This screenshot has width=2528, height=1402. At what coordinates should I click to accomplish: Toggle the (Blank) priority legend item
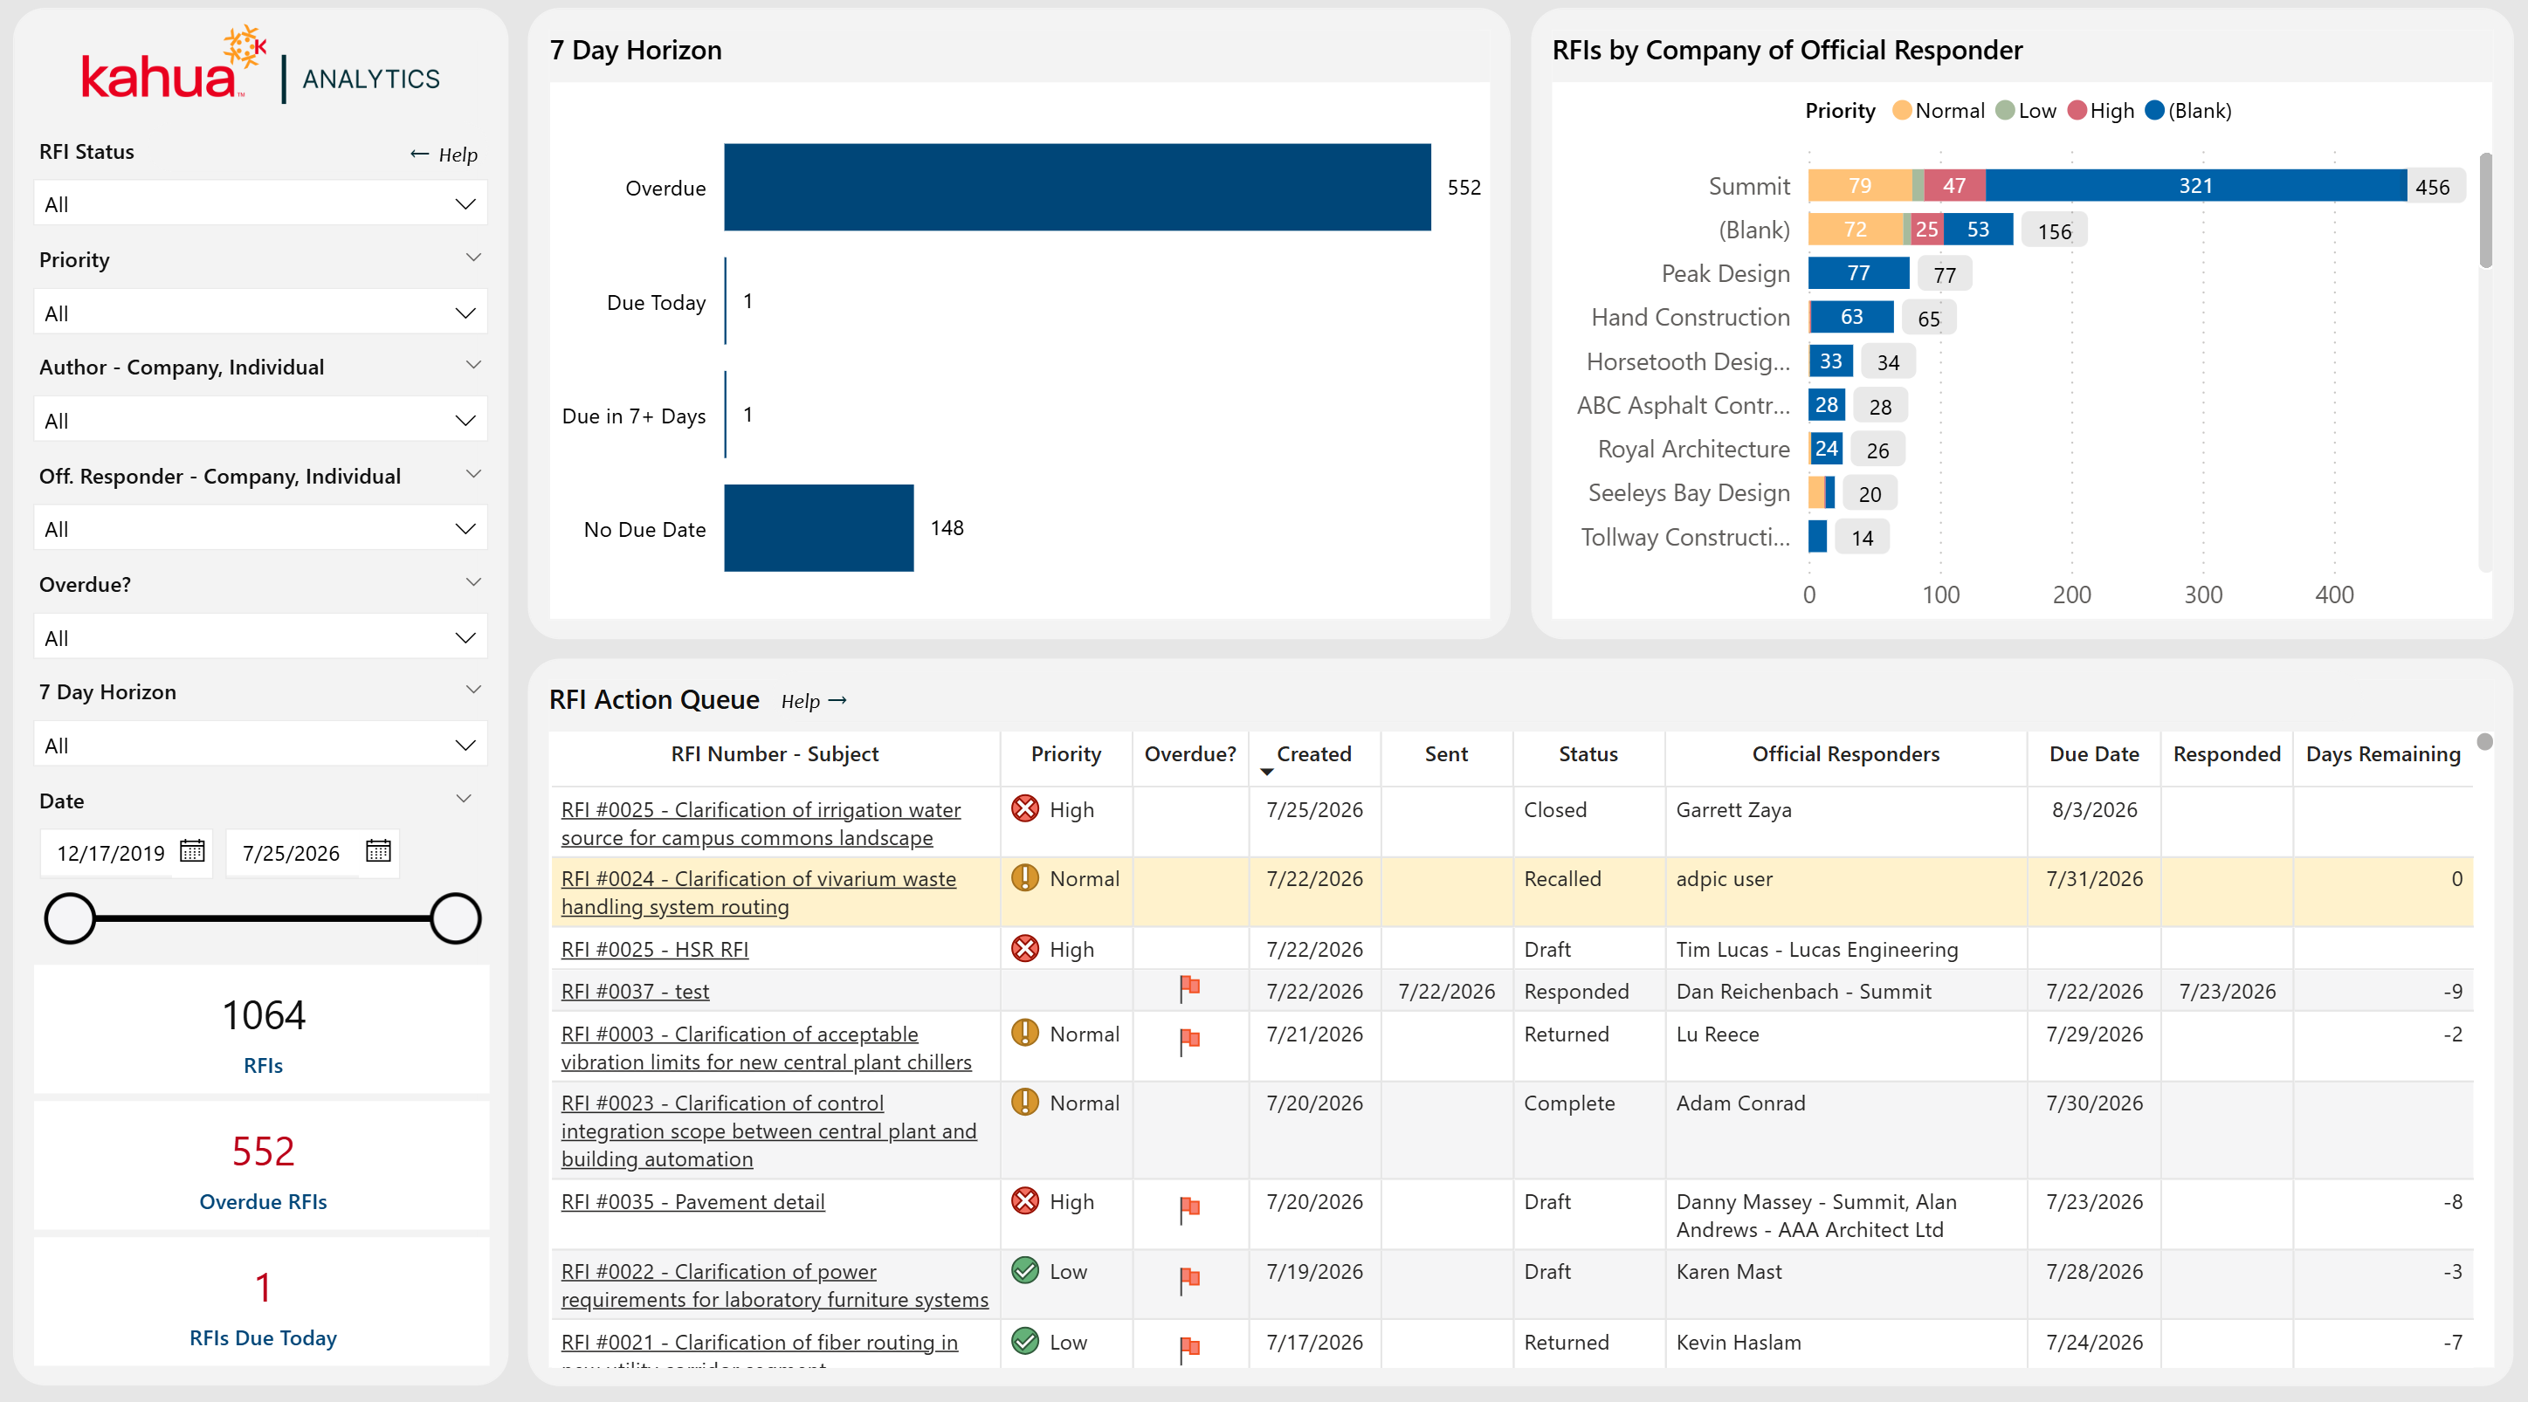(x=2188, y=111)
